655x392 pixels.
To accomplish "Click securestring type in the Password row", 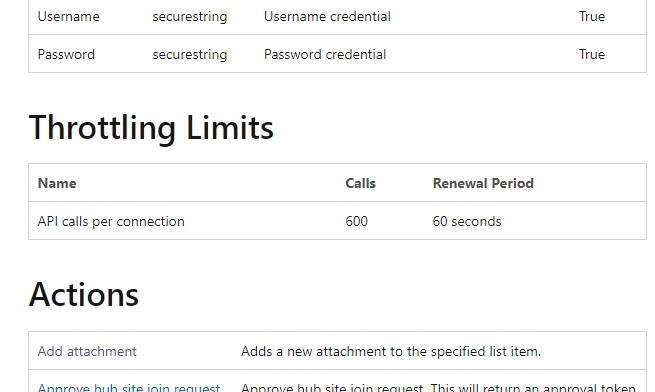I will 190,55.
